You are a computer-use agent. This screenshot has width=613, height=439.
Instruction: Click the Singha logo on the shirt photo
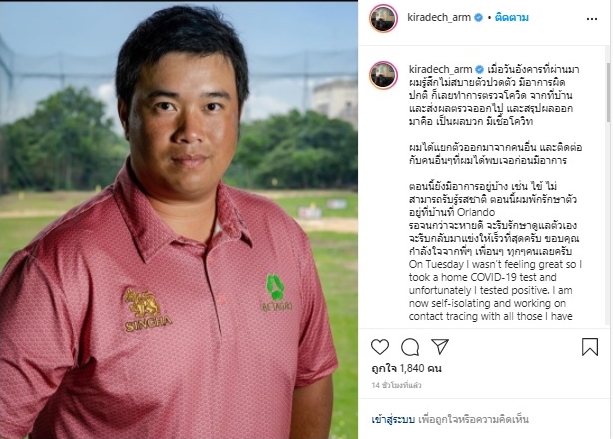148,310
